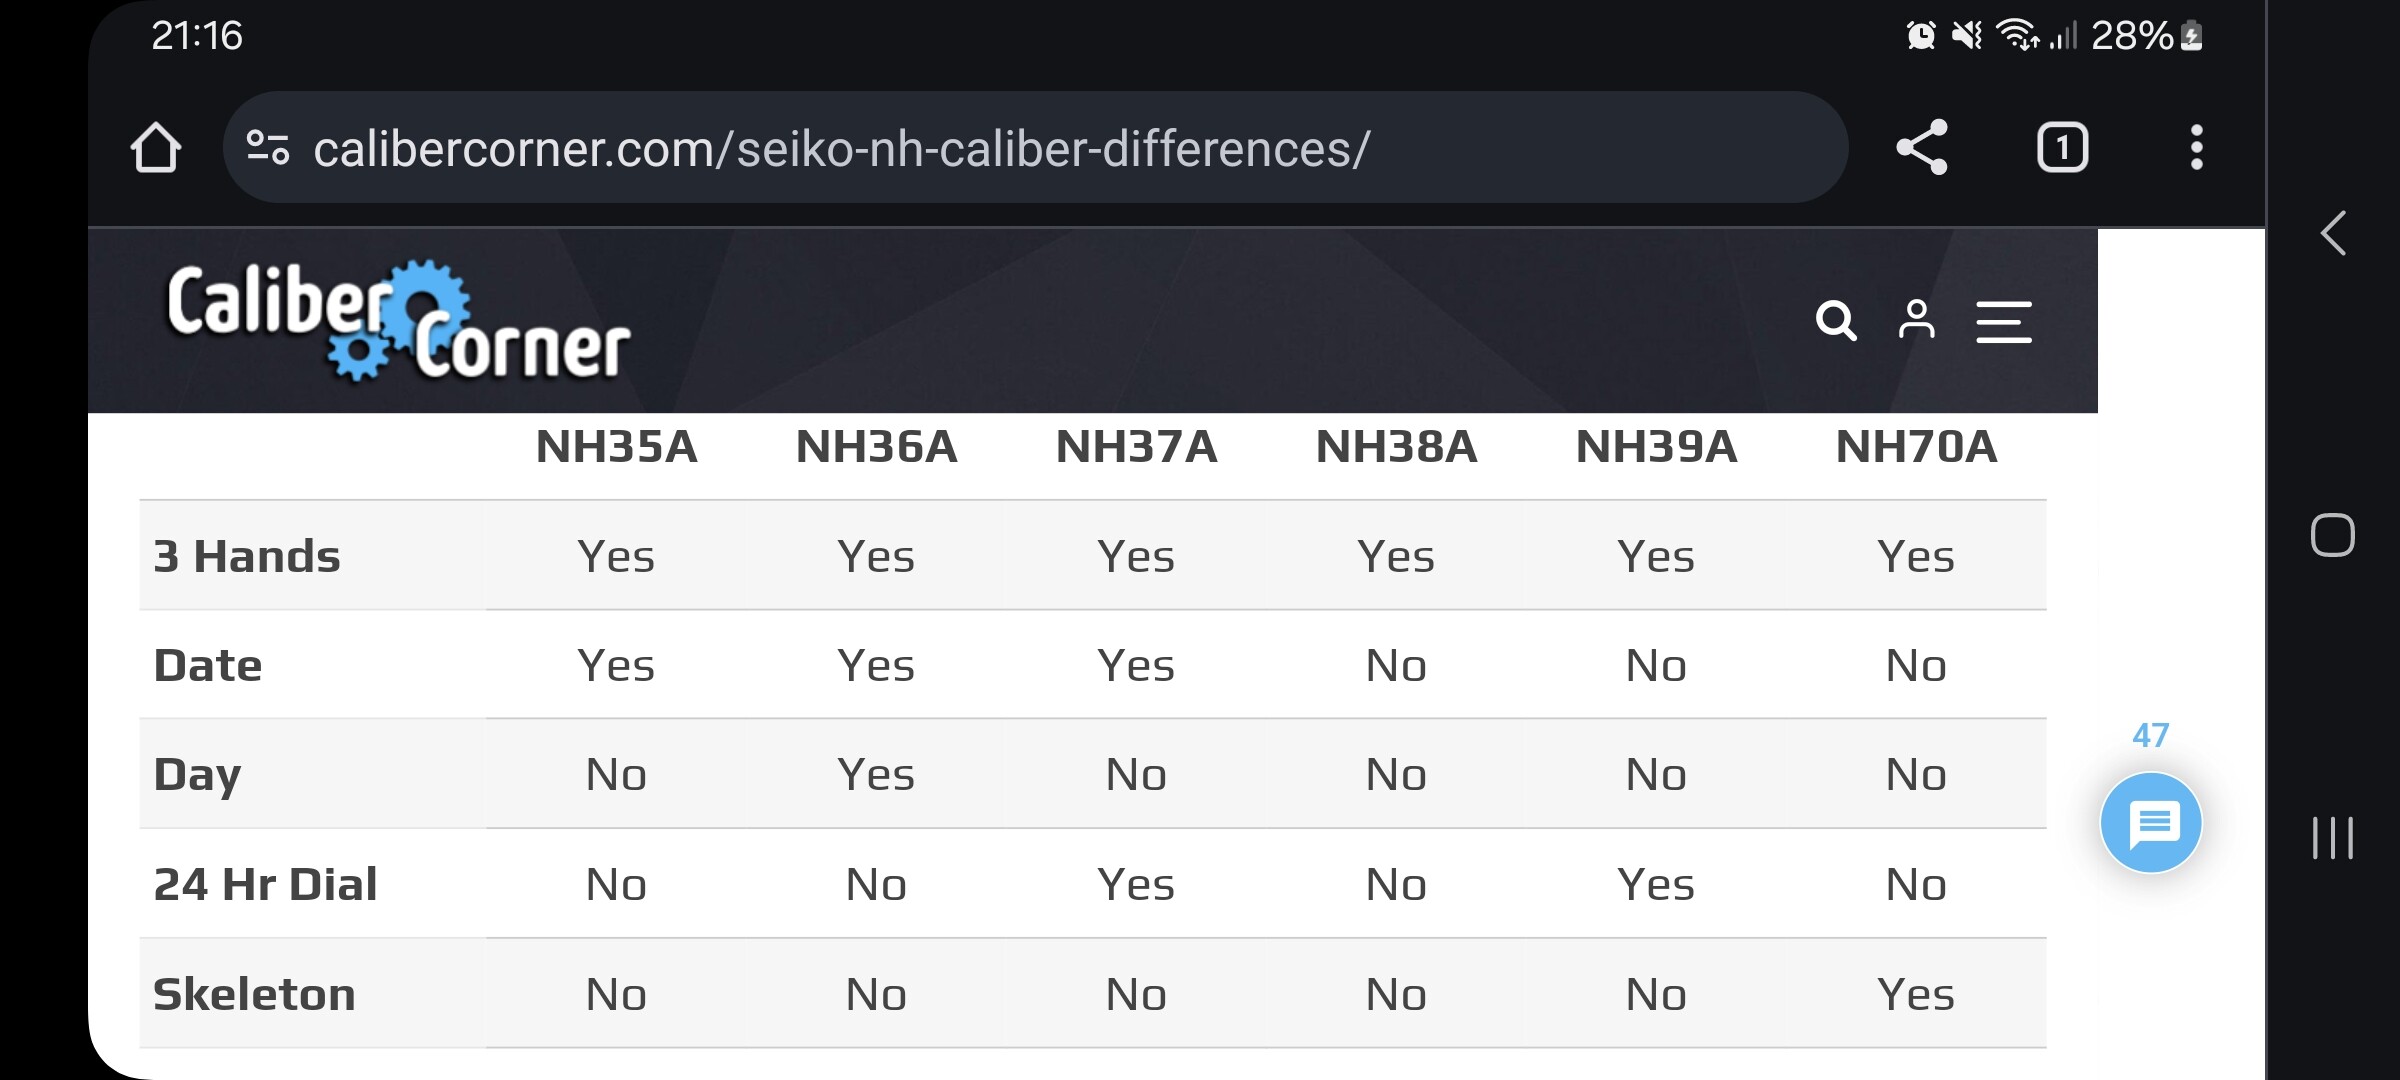This screenshot has width=2400, height=1080.
Task: Open site settings icon in address bar
Action: click(268, 148)
